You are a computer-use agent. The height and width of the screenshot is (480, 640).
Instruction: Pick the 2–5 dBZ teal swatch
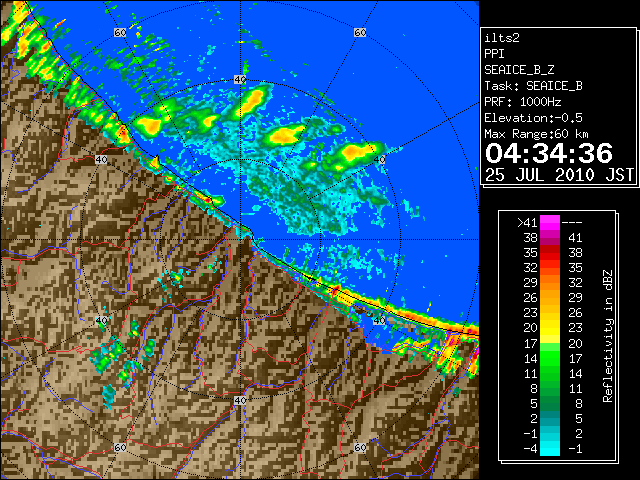pyautogui.click(x=550, y=418)
